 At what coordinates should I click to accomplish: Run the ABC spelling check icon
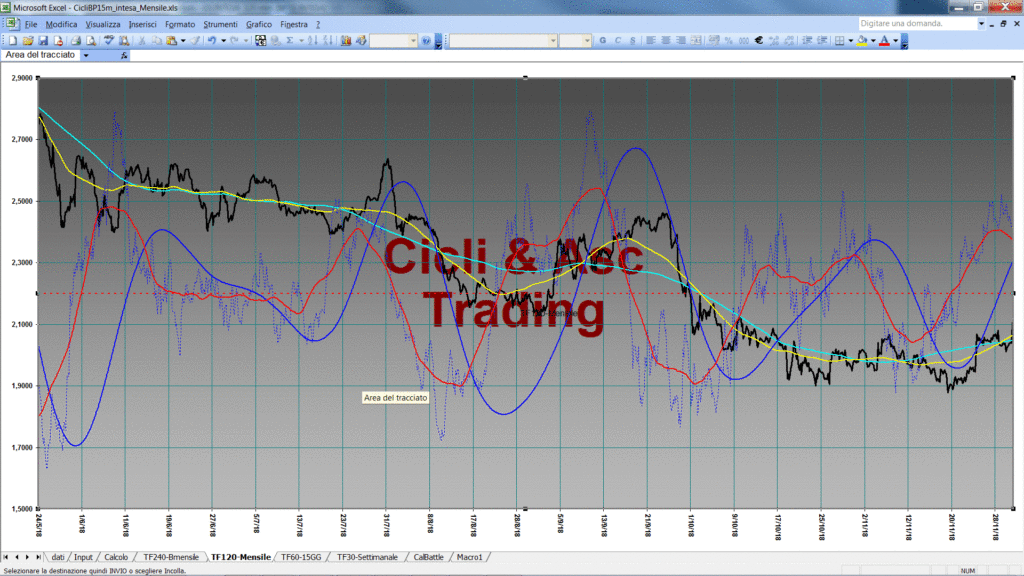pyautogui.click(x=109, y=40)
